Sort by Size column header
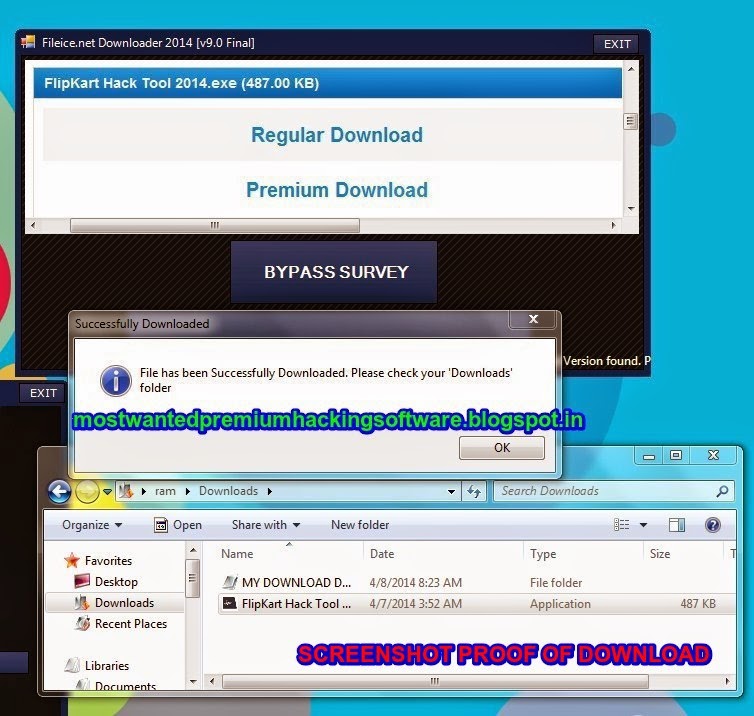This screenshot has height=716, width=754. click(x=660, y=554)
